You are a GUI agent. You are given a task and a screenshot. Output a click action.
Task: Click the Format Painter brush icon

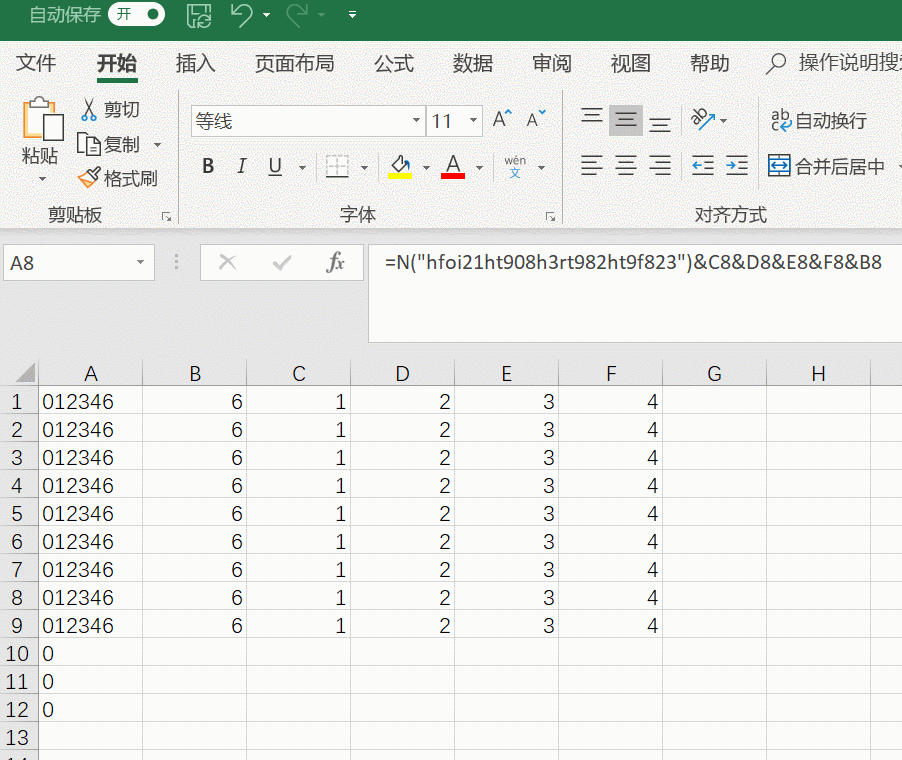[89, 178]
